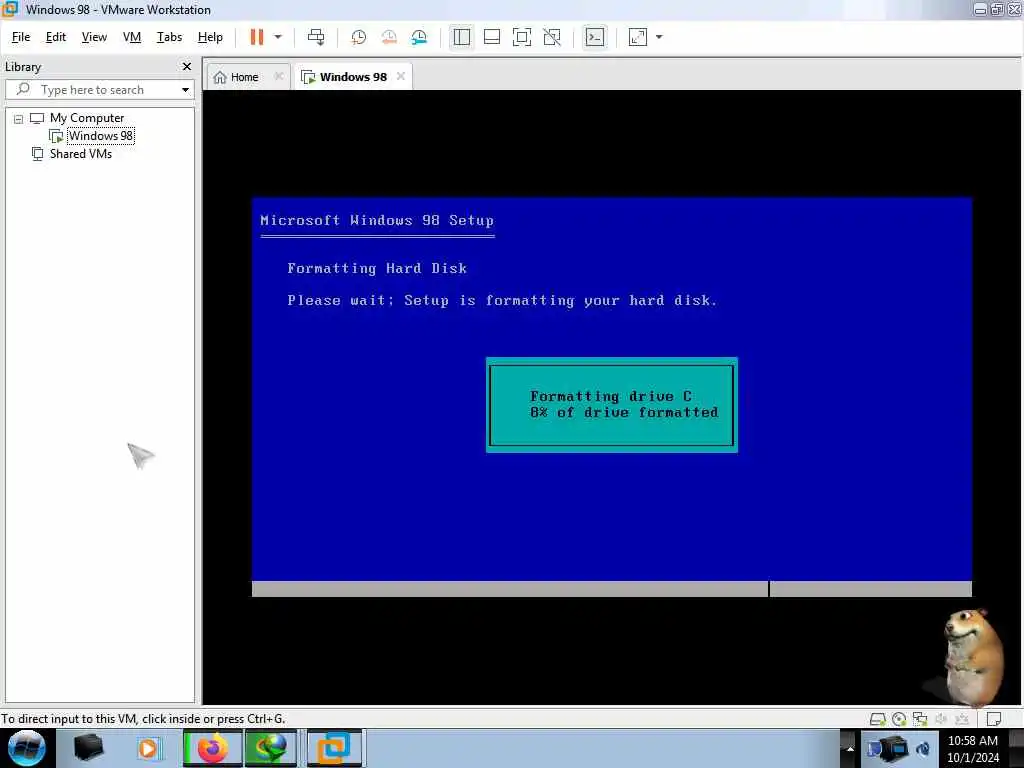Screen dimensions: 1024x768
Task: Open the Tabs menu
Action: click(169, 37)
